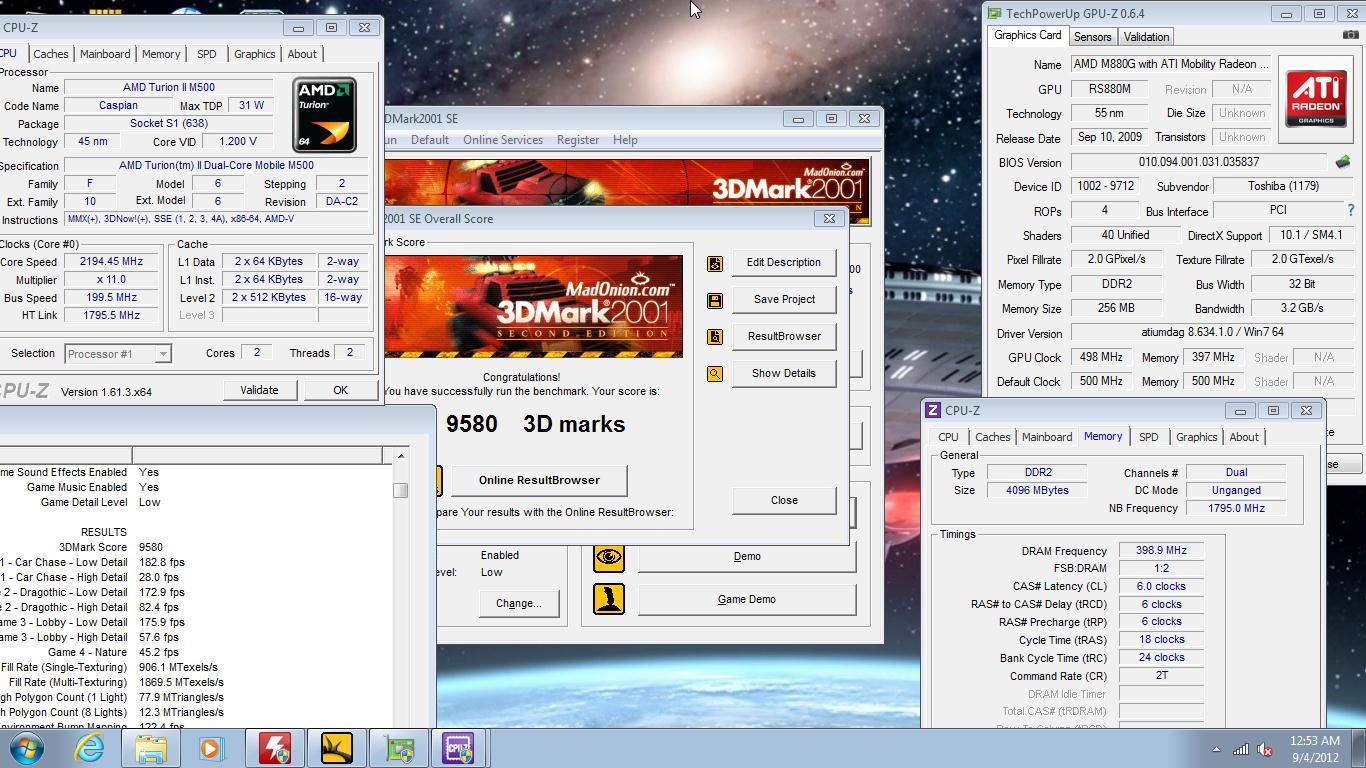Open Windows Media Player from the taskbar
Screen dimensions: 1366x768
coord(211,748)
